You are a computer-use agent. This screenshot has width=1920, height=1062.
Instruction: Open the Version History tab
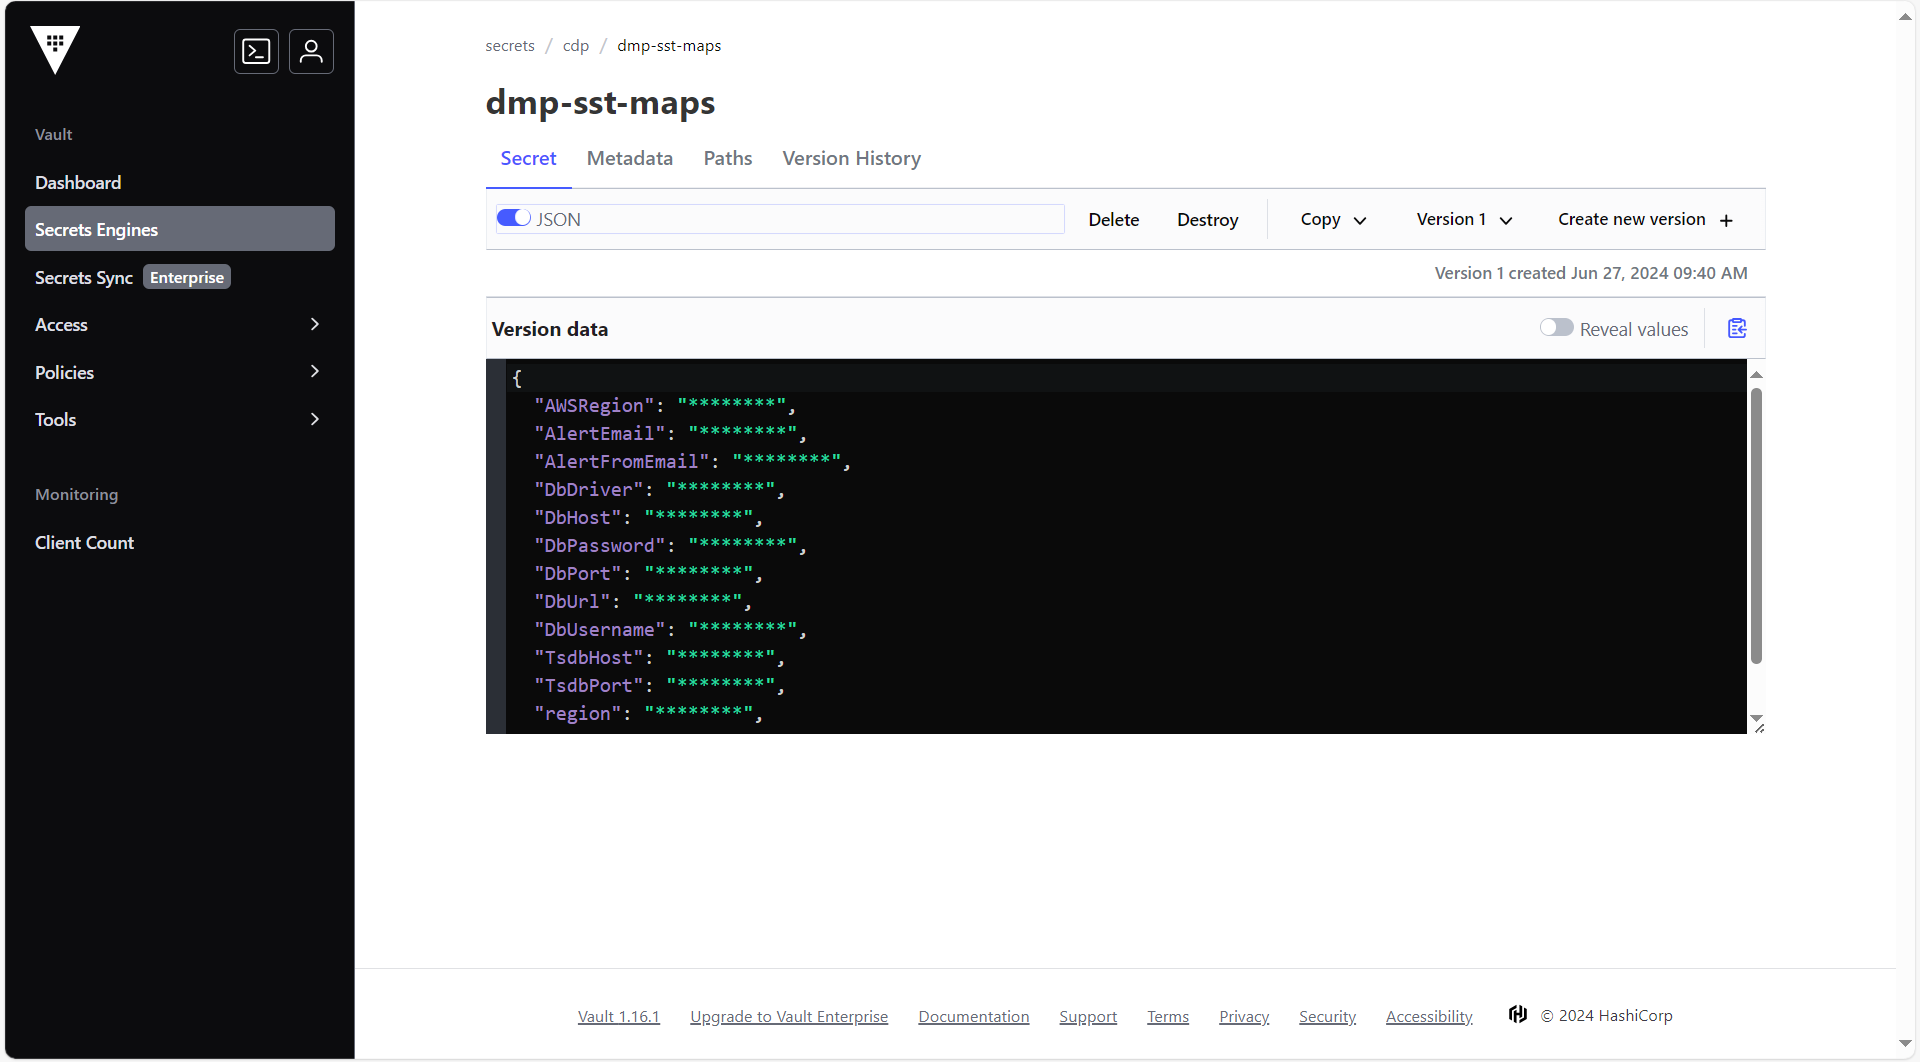(851, 158)
